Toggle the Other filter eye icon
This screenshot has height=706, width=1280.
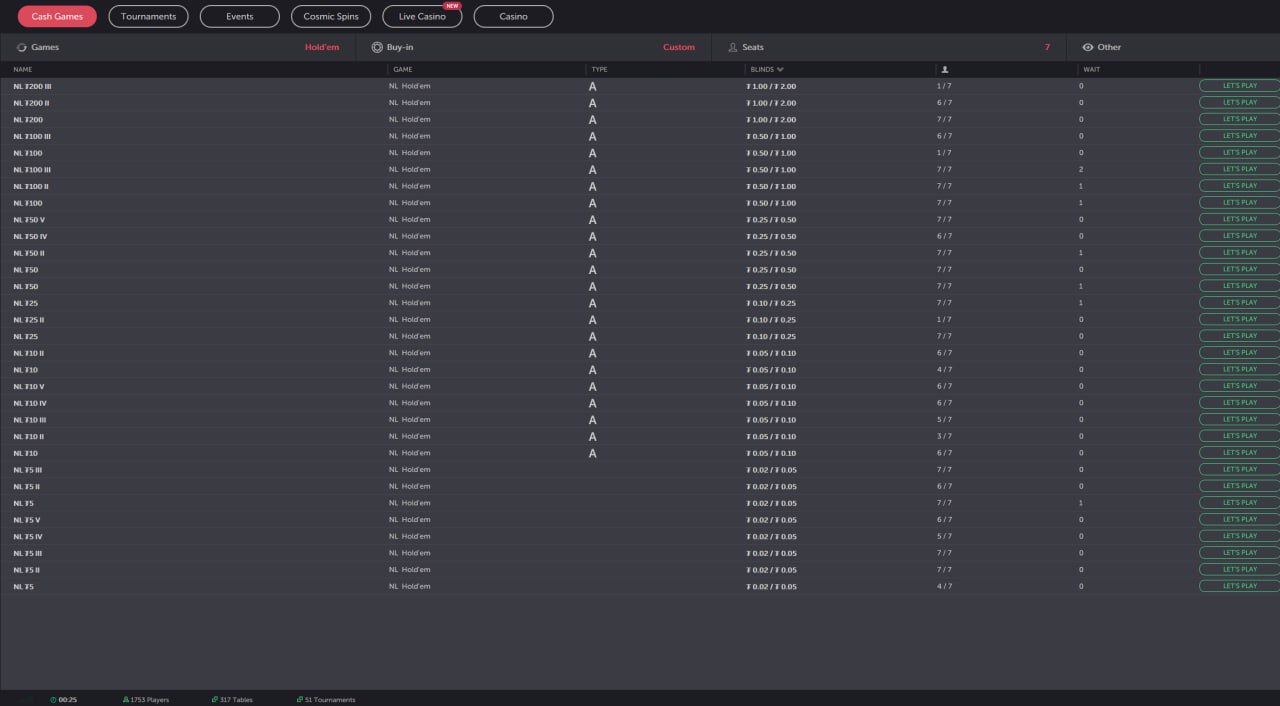[1088, 47]
